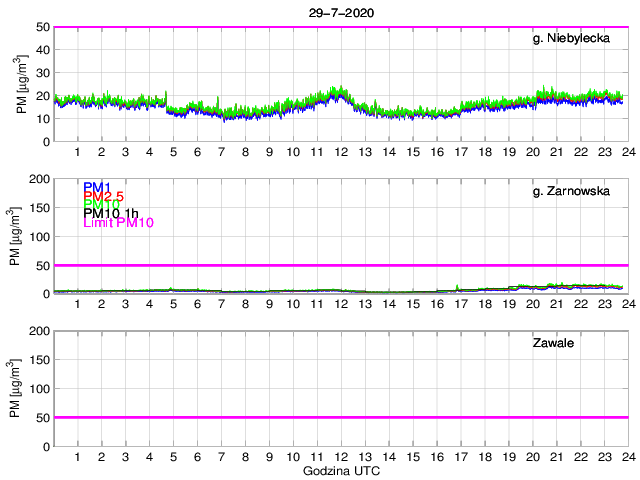640x480 pixels.
Task: Select the g. Zarnowska station label
Action: (x=571, y=191)
